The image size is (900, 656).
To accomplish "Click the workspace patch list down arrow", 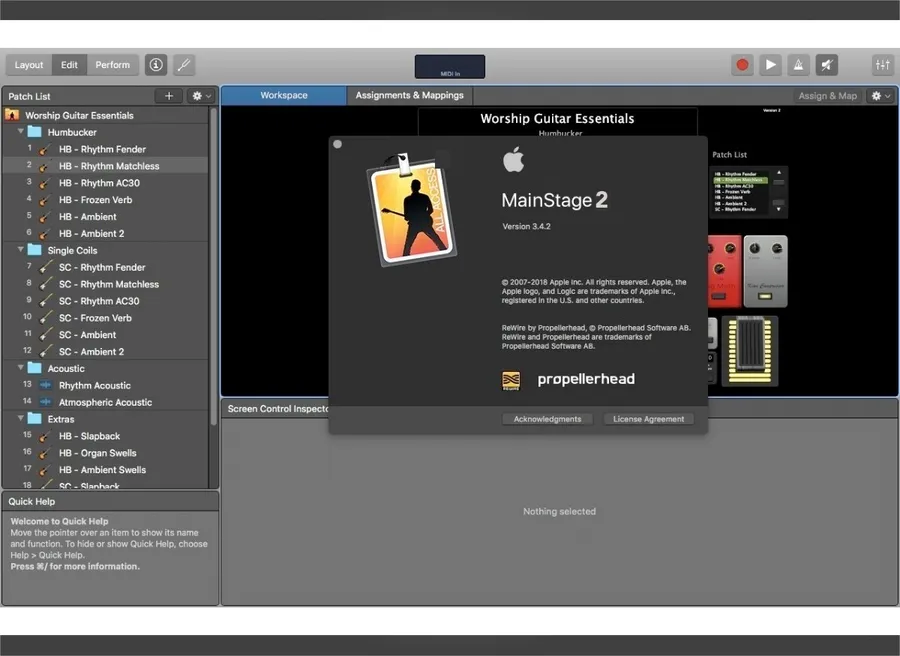I will tap(778, 209).
